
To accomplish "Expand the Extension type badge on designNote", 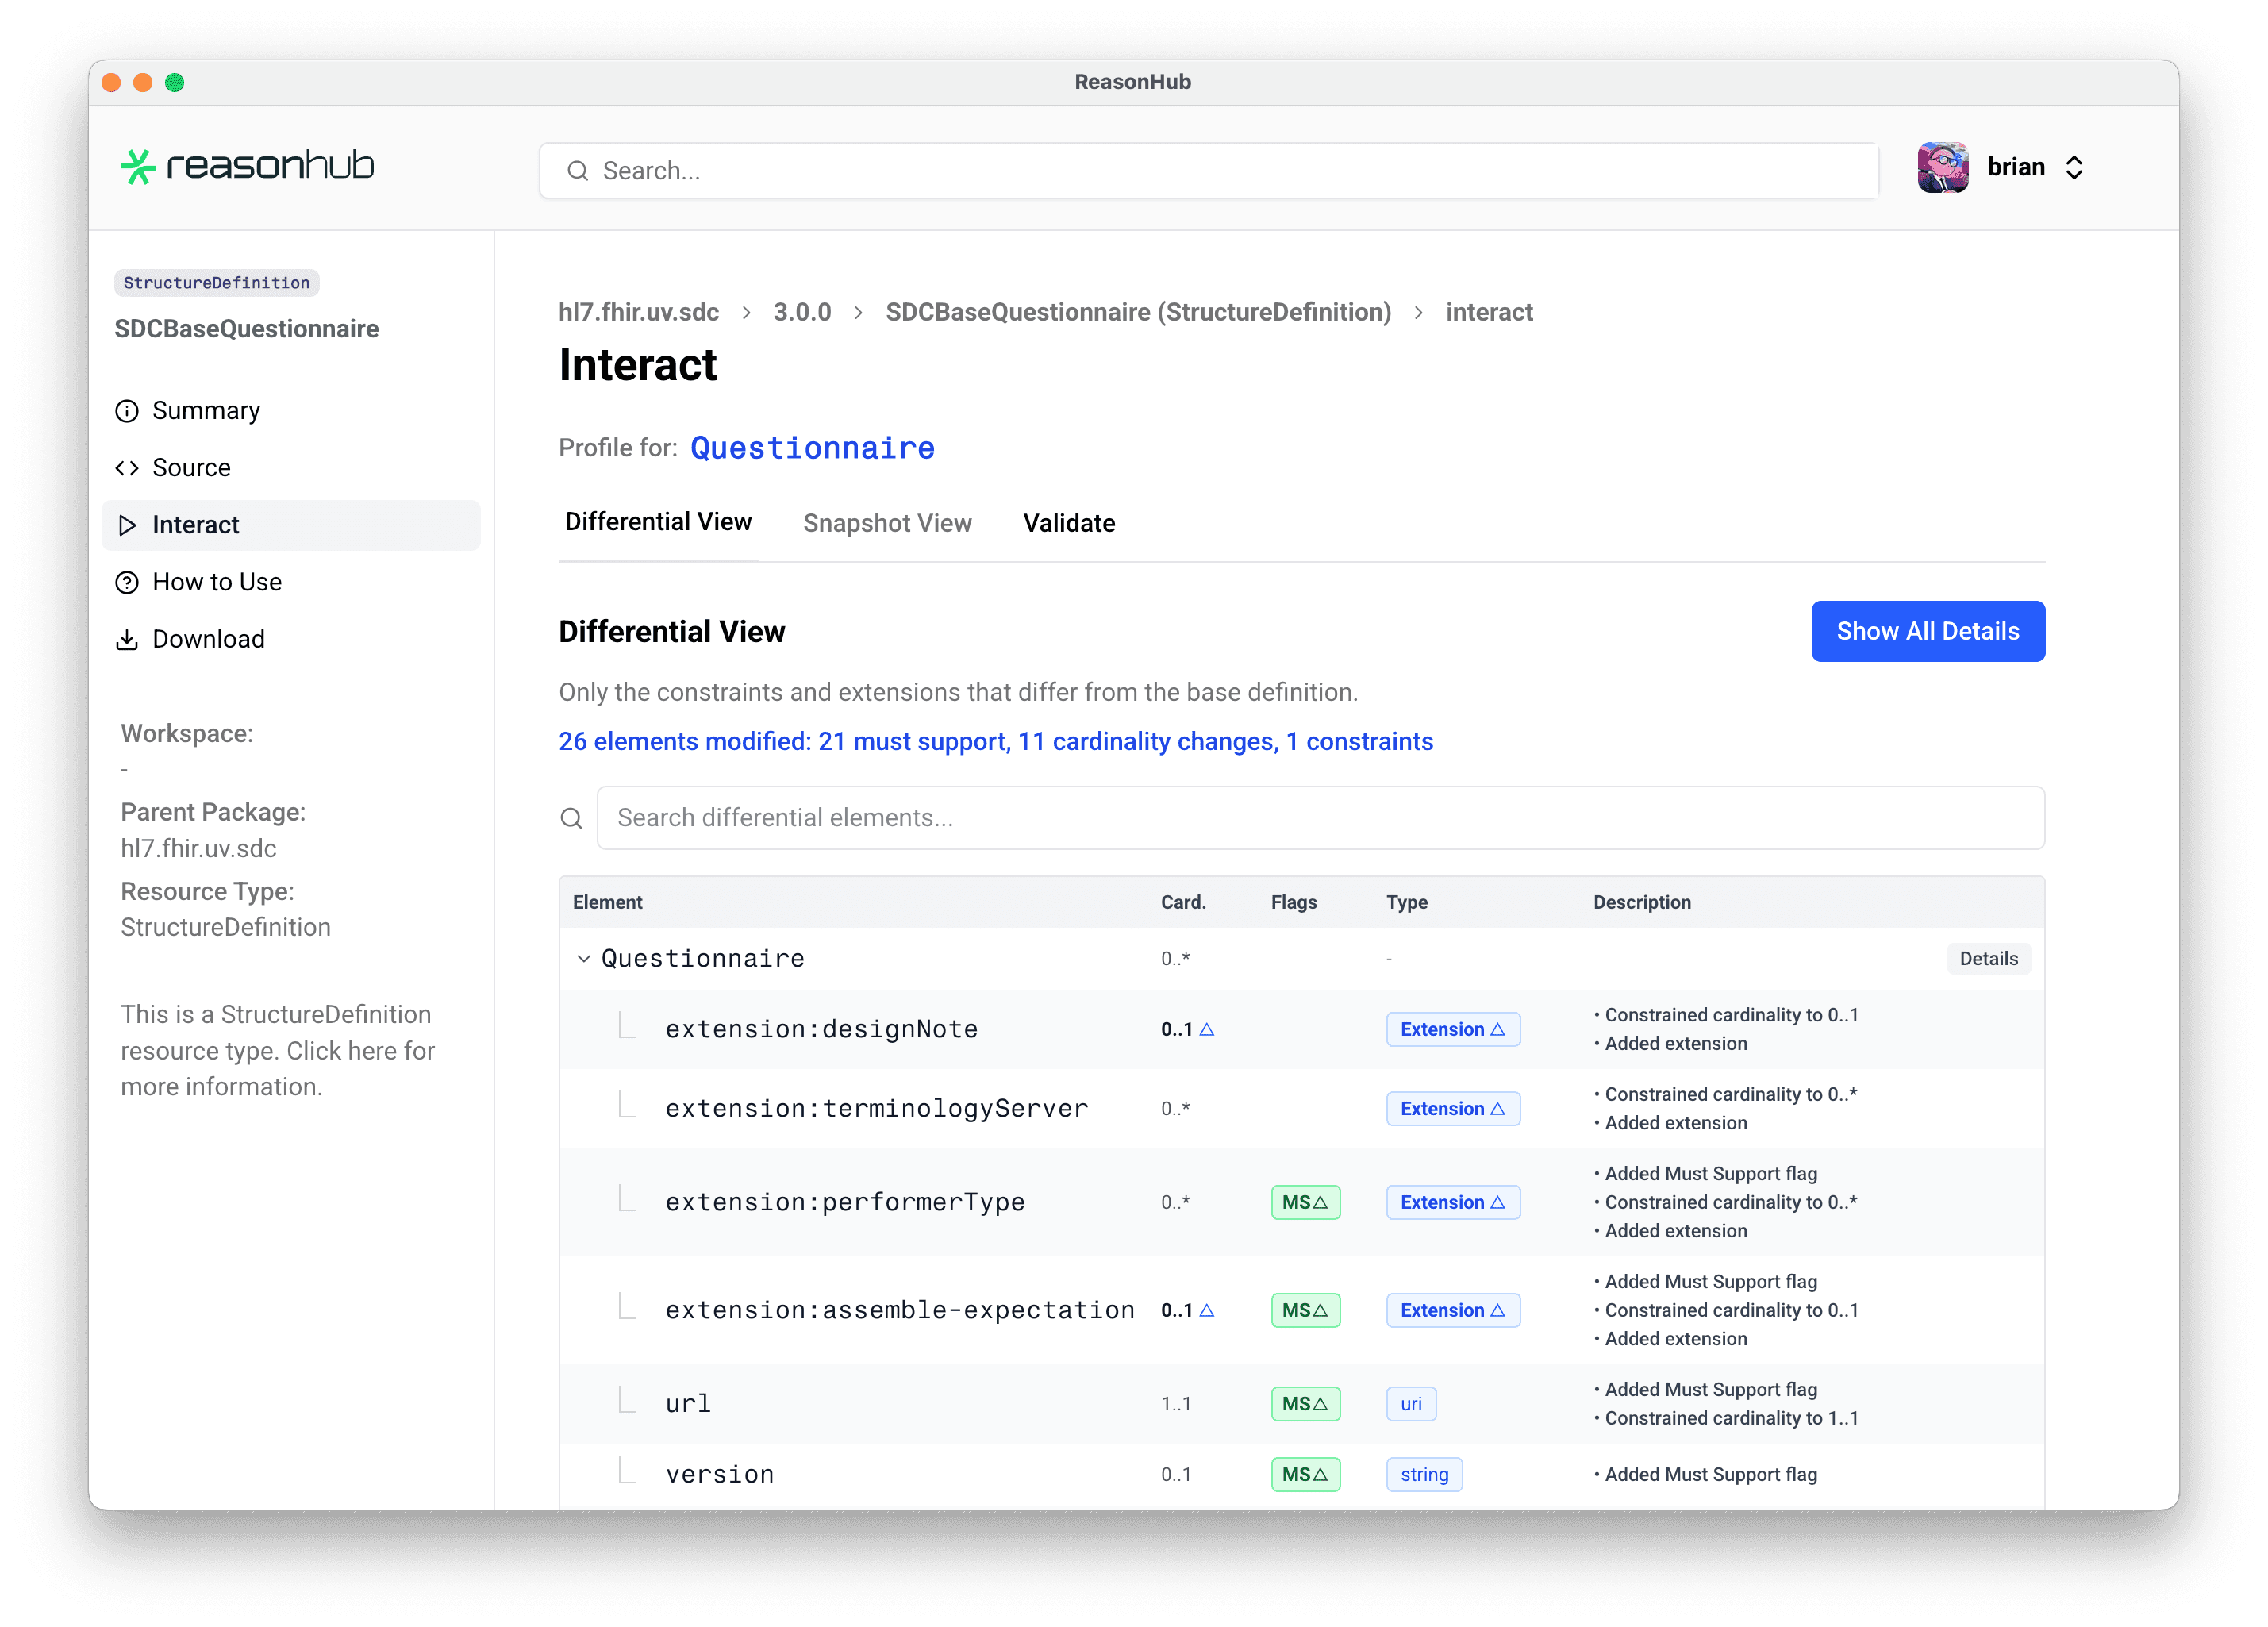I will (x=1452, y=1029).
